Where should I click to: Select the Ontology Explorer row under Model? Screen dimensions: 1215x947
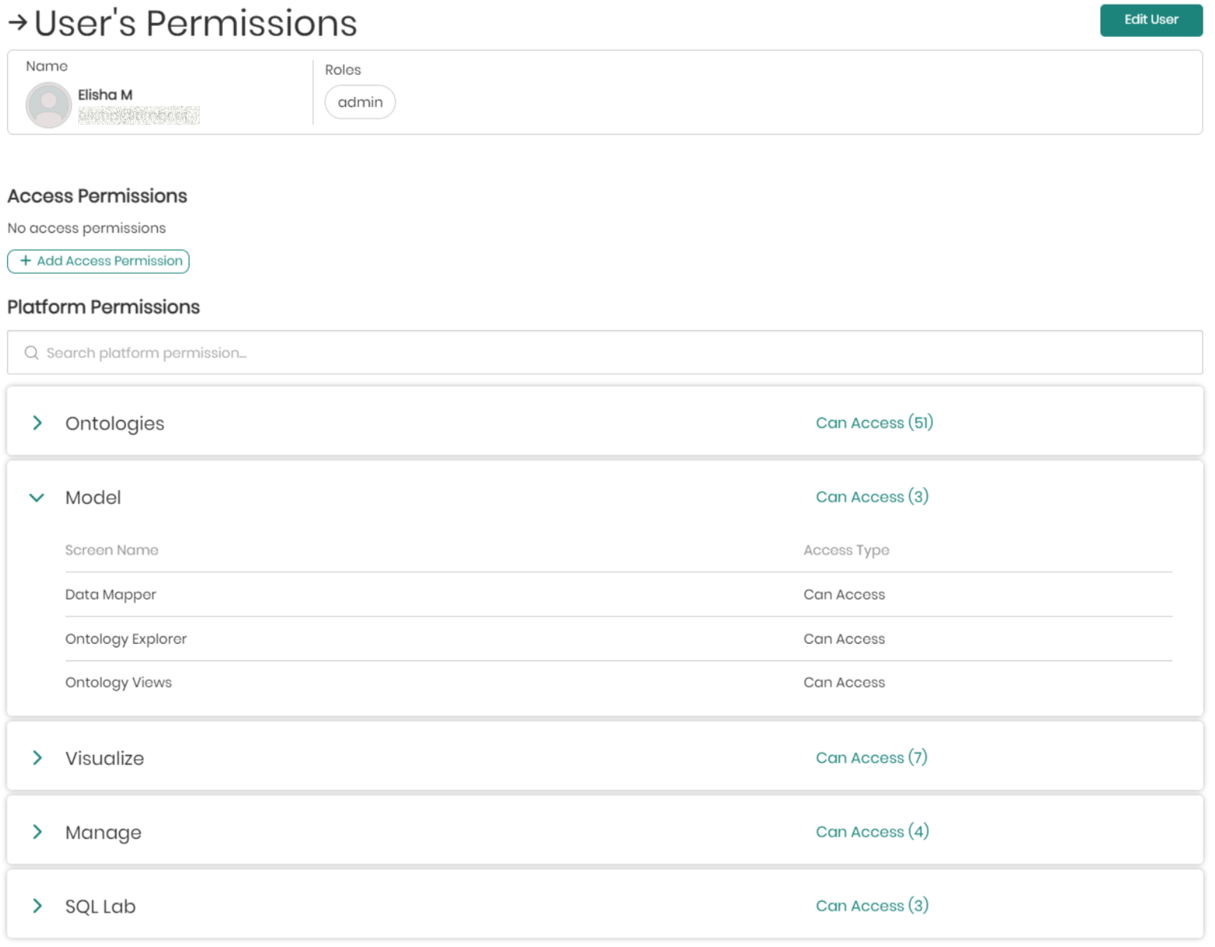click(126, 638)
